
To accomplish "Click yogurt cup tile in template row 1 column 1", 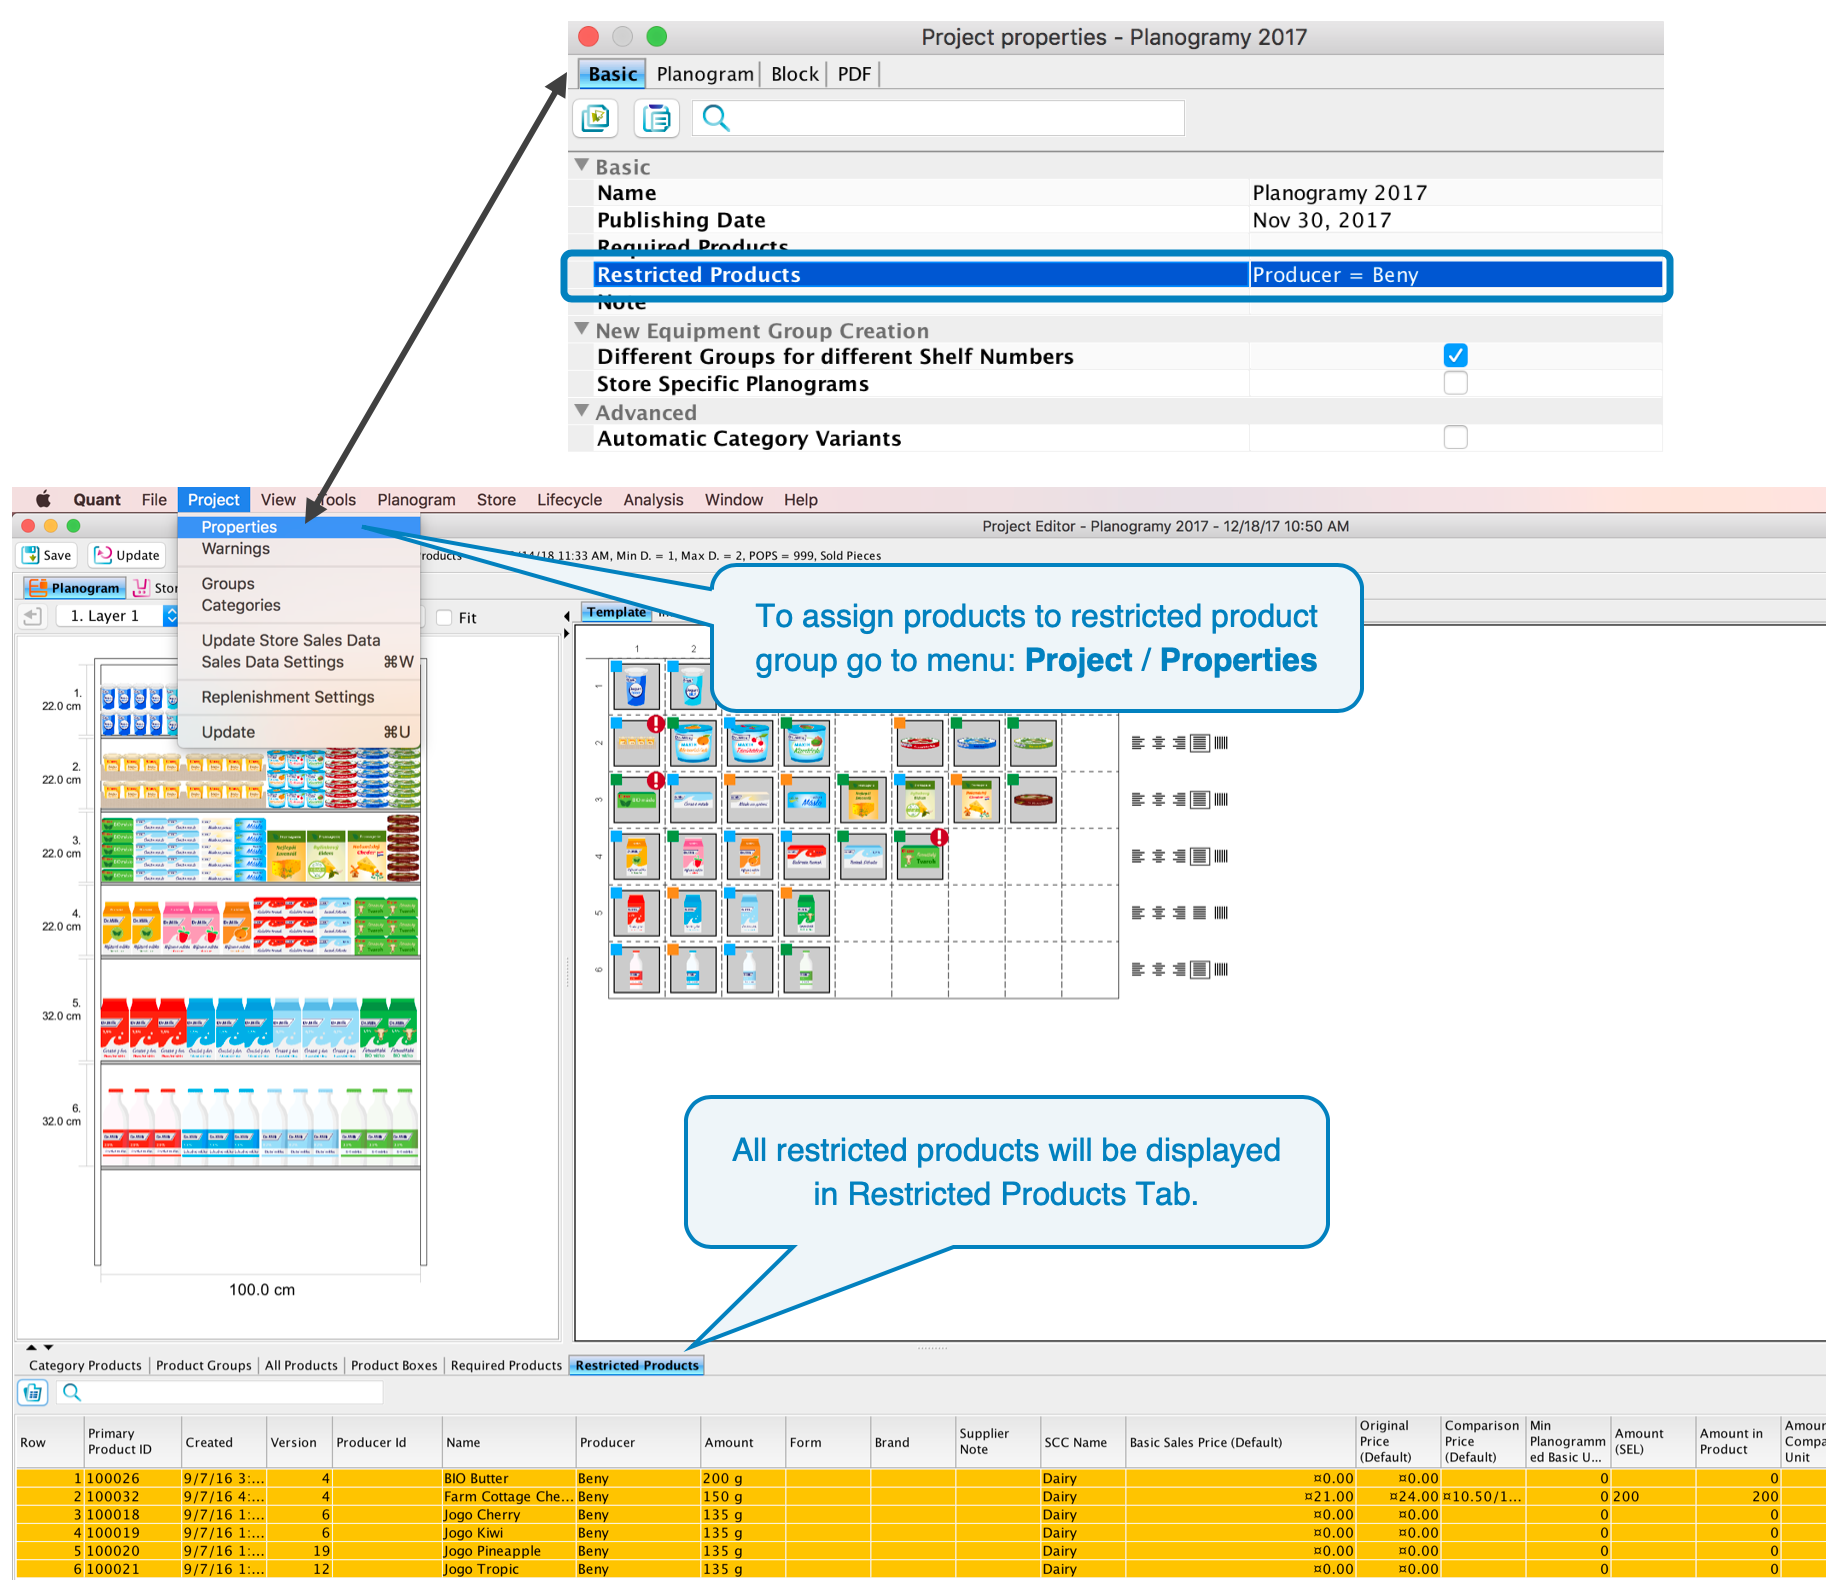I will 635,688.
